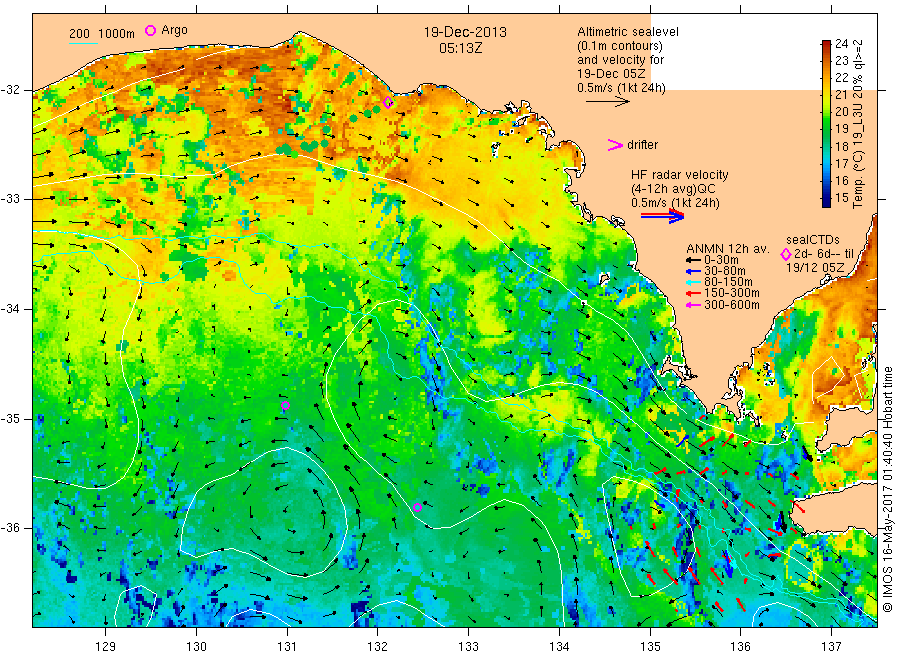Click the 'HF radar velocity' heading
Image resolution: width=900 pixels, height=660 pixels.
pos(680,175)
